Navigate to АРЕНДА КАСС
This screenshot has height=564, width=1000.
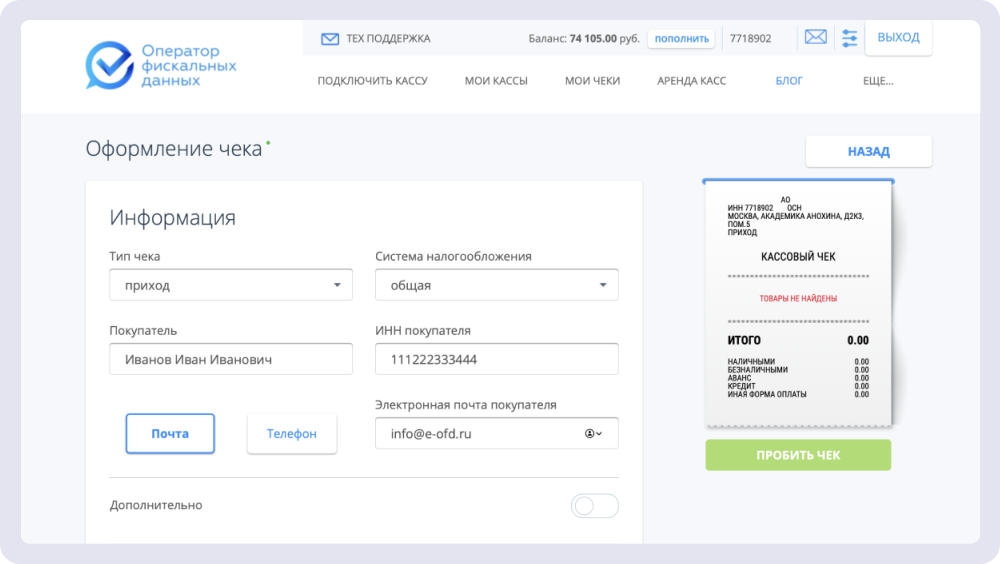point(691,81)
